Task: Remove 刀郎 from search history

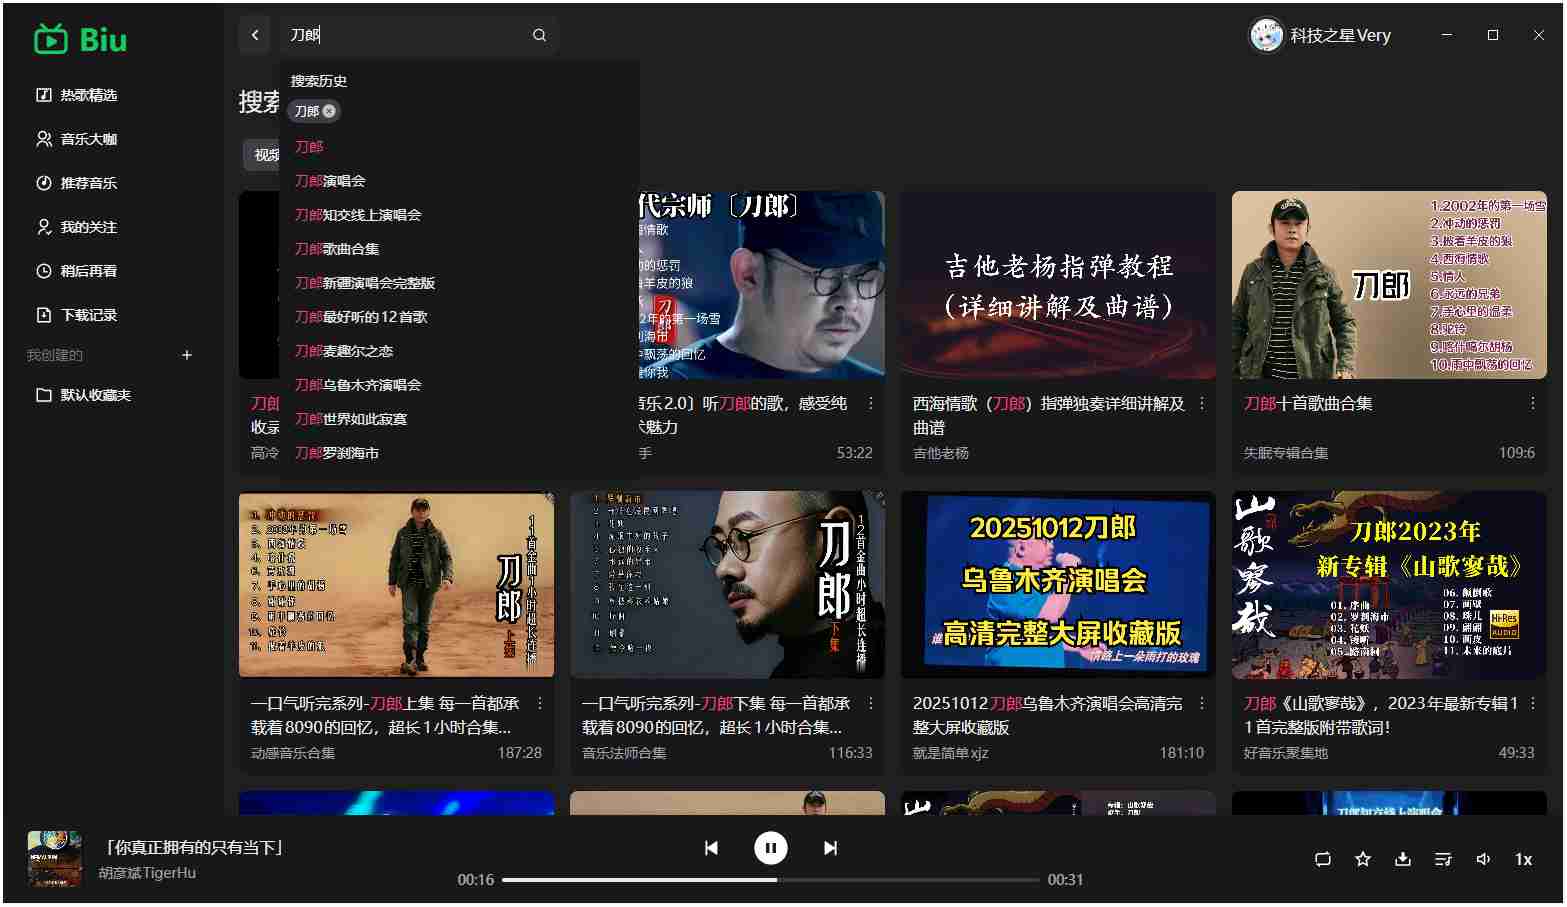Action: point(329,111)
